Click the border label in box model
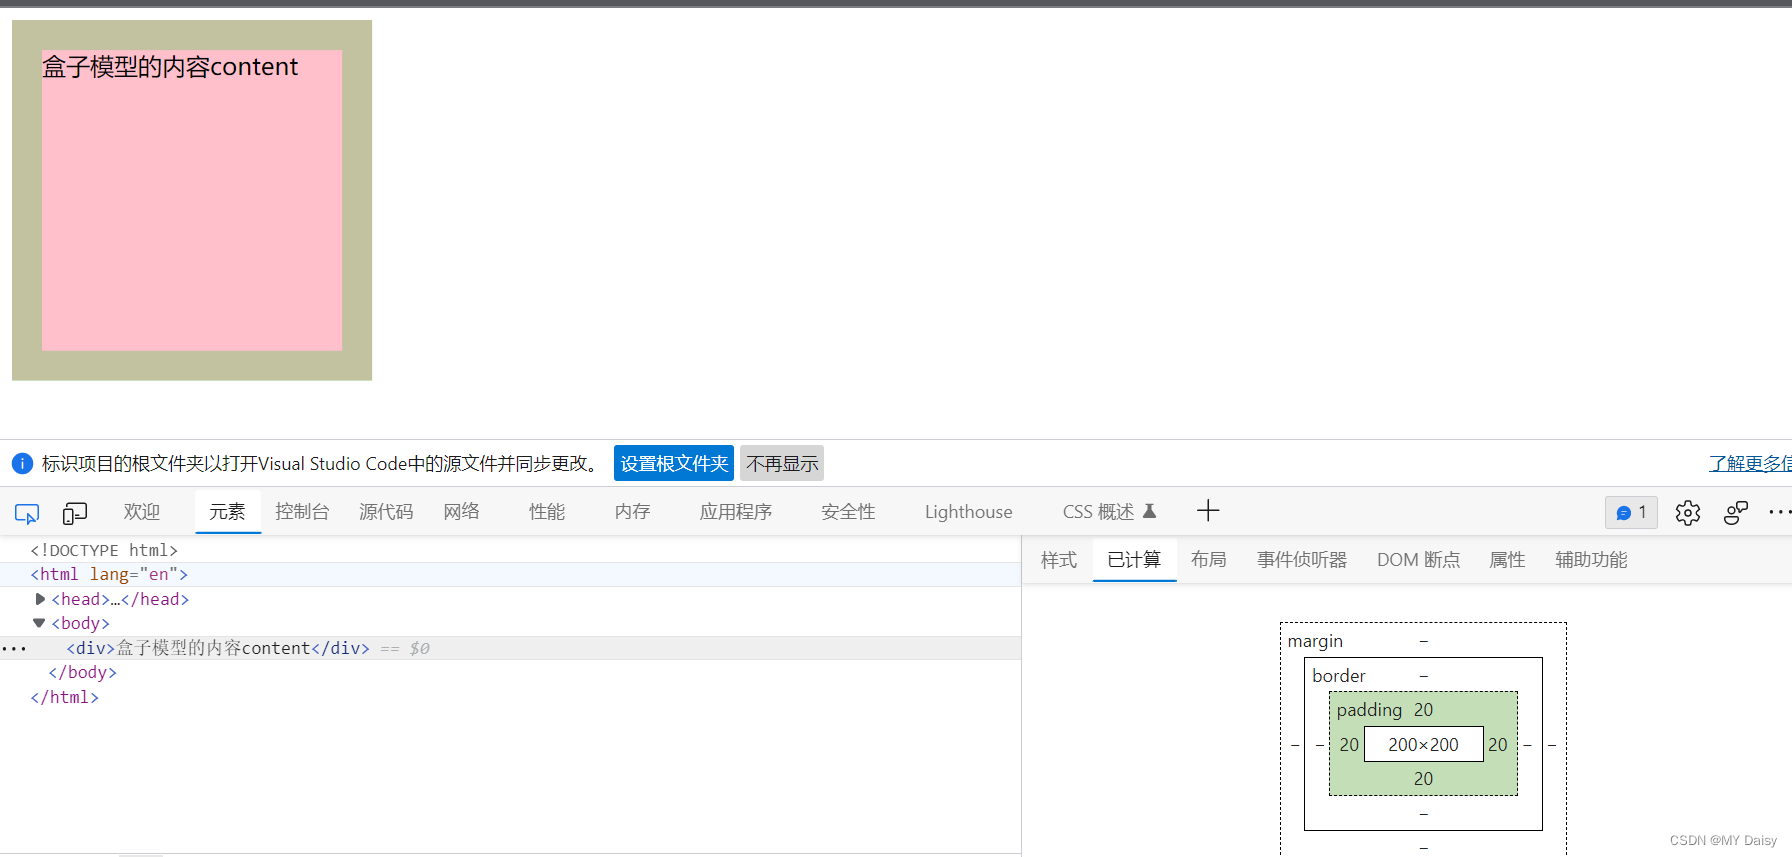 [1339, 676]
